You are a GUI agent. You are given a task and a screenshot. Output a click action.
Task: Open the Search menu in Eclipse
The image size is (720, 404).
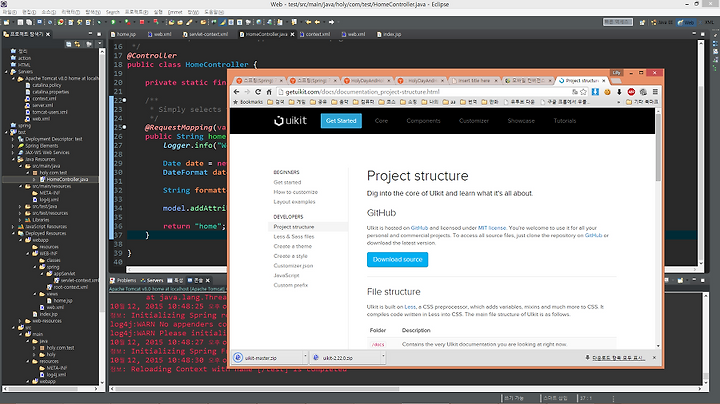(x=112, y=12)
